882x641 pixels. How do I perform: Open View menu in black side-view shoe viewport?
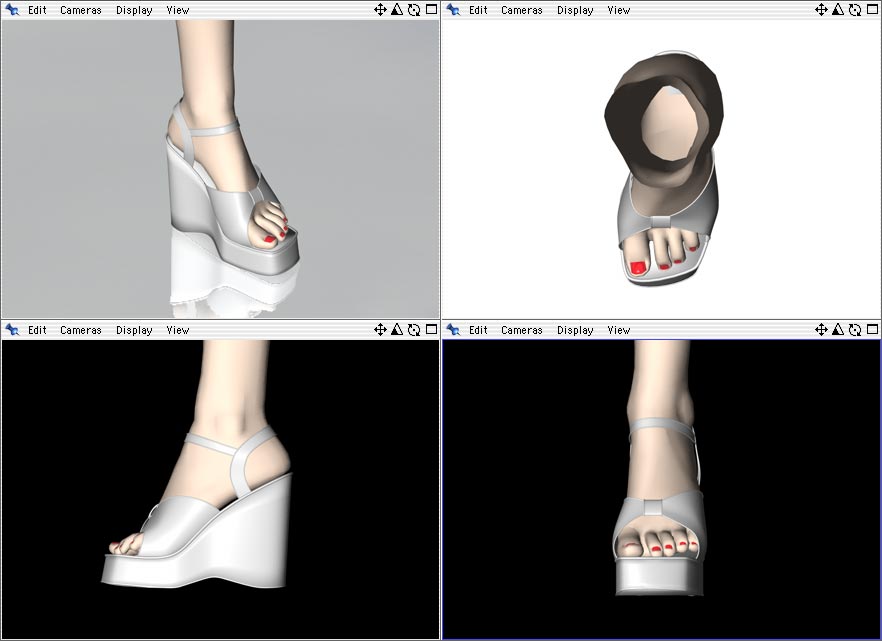[x=178, y=330]
